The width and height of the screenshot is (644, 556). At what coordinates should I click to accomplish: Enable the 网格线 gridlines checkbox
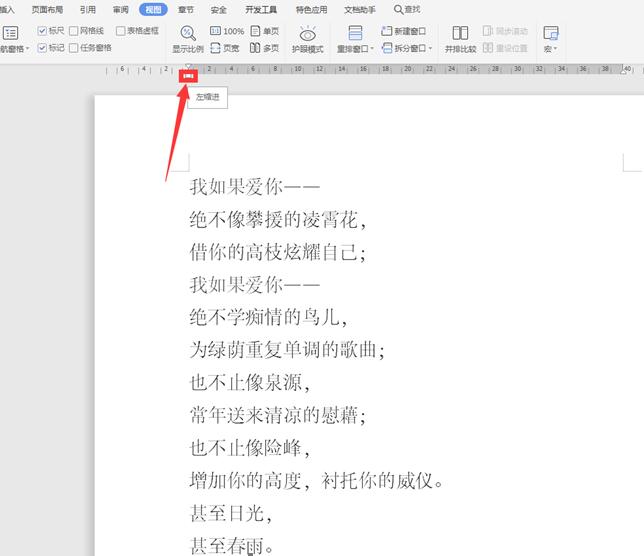[74, 31]
